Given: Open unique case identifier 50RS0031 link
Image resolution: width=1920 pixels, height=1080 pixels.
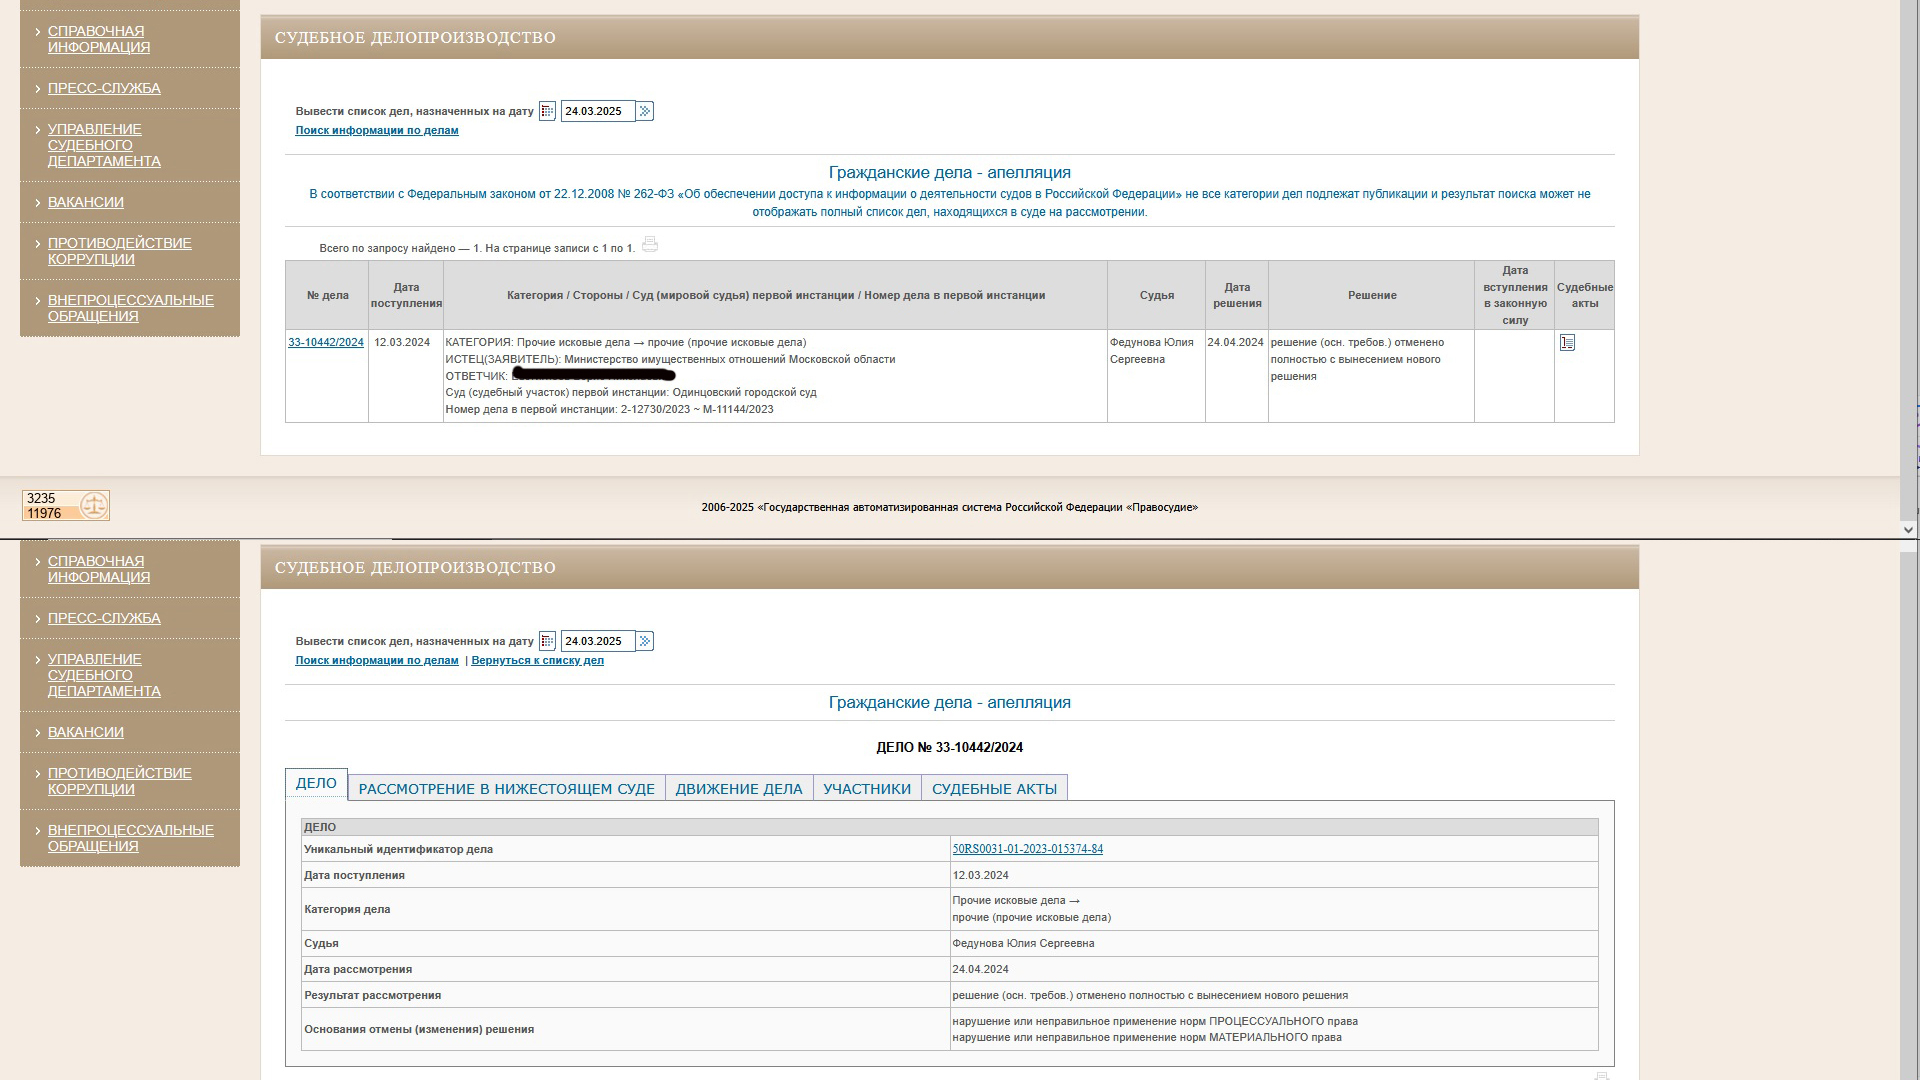Looking at the screenshot, I should point(1027,849).
